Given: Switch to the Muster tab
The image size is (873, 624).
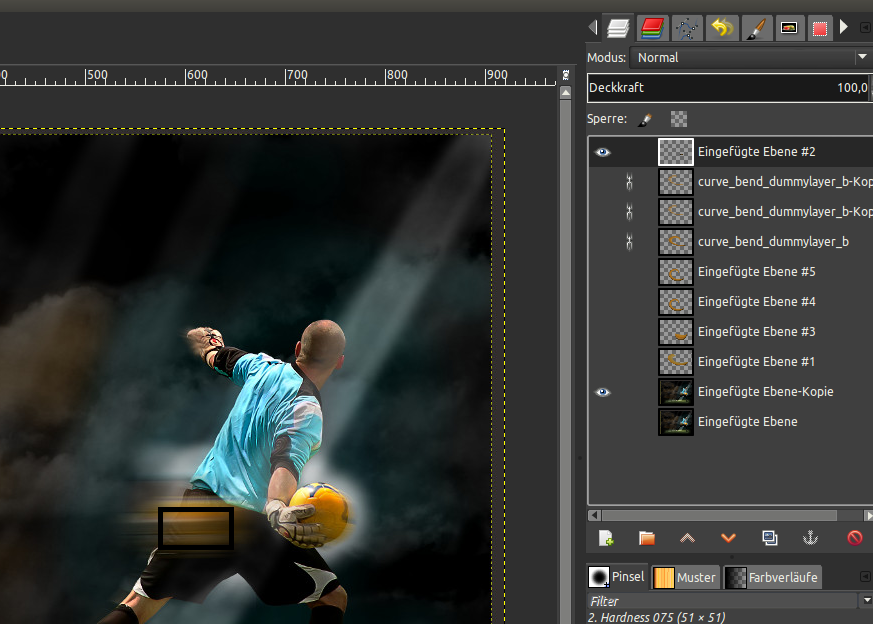Looking at the screenshot, I should (x=686, y=577).
